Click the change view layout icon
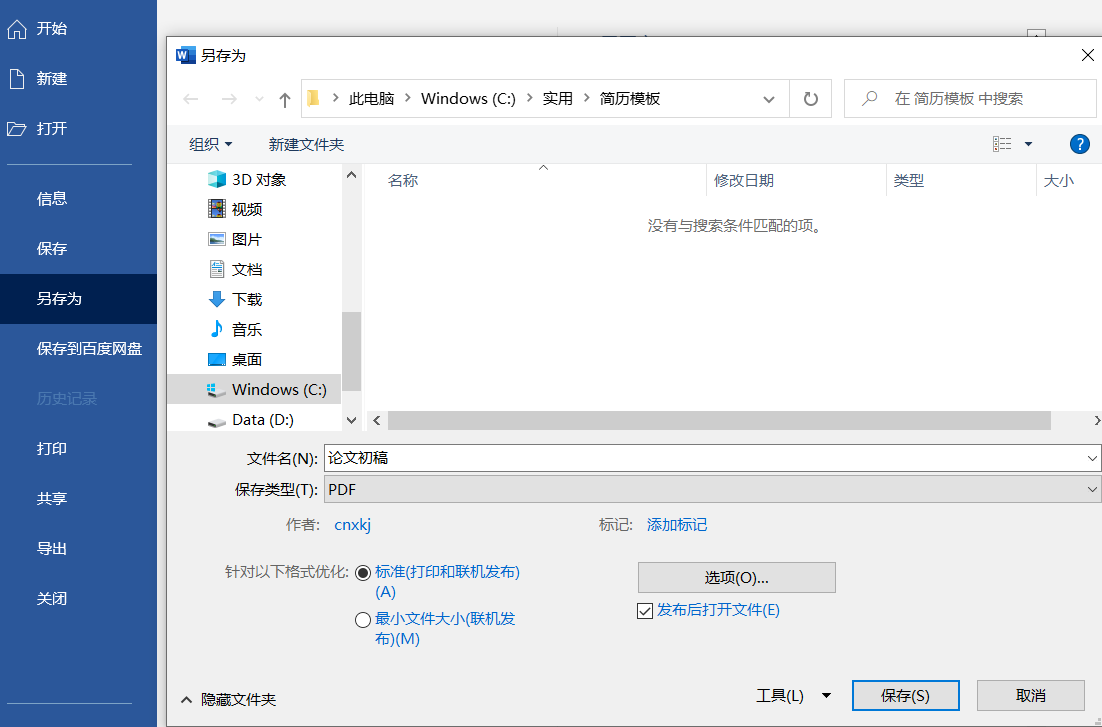The image size is (1102, 727). [1001, 143]
